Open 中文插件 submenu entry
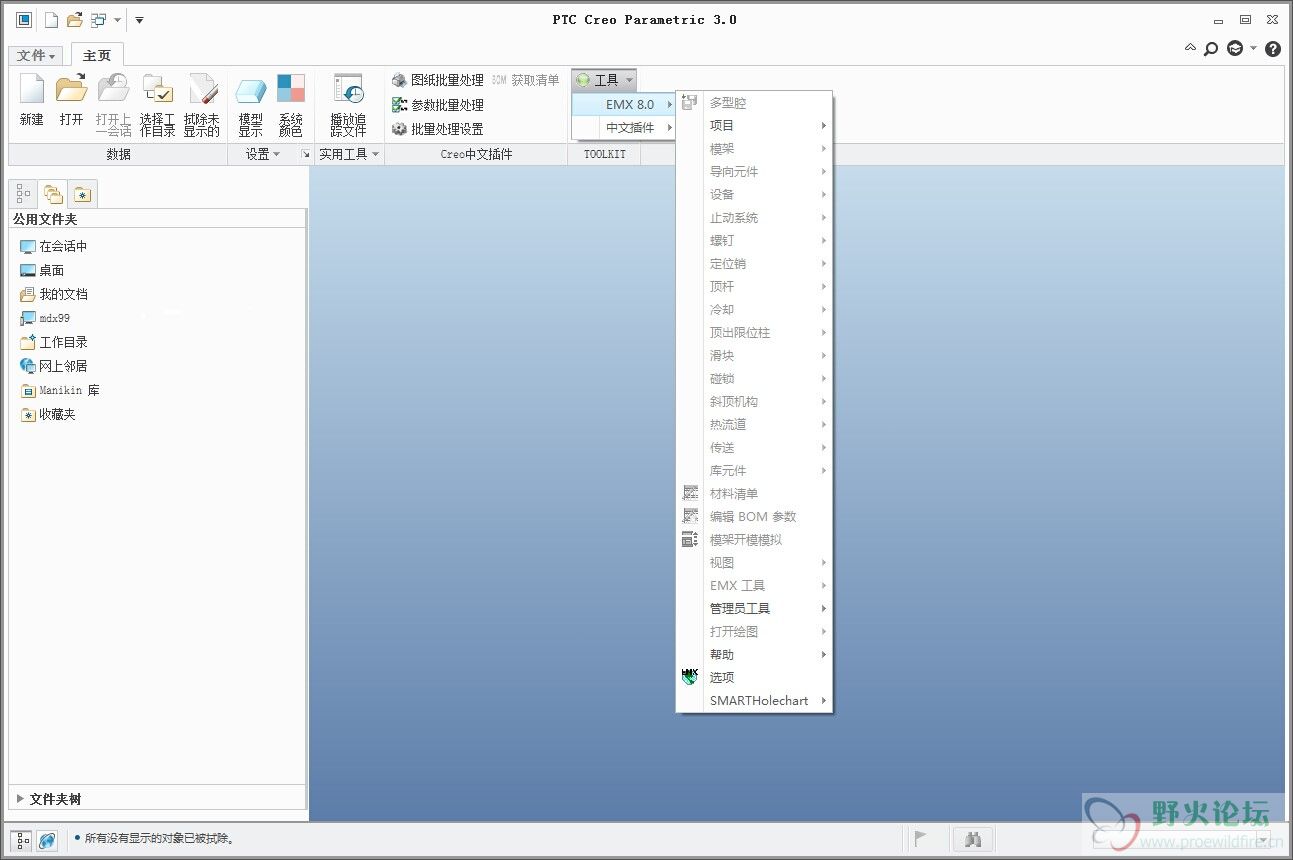This screenshot has height=860, width=1293. tap(623, 128)
